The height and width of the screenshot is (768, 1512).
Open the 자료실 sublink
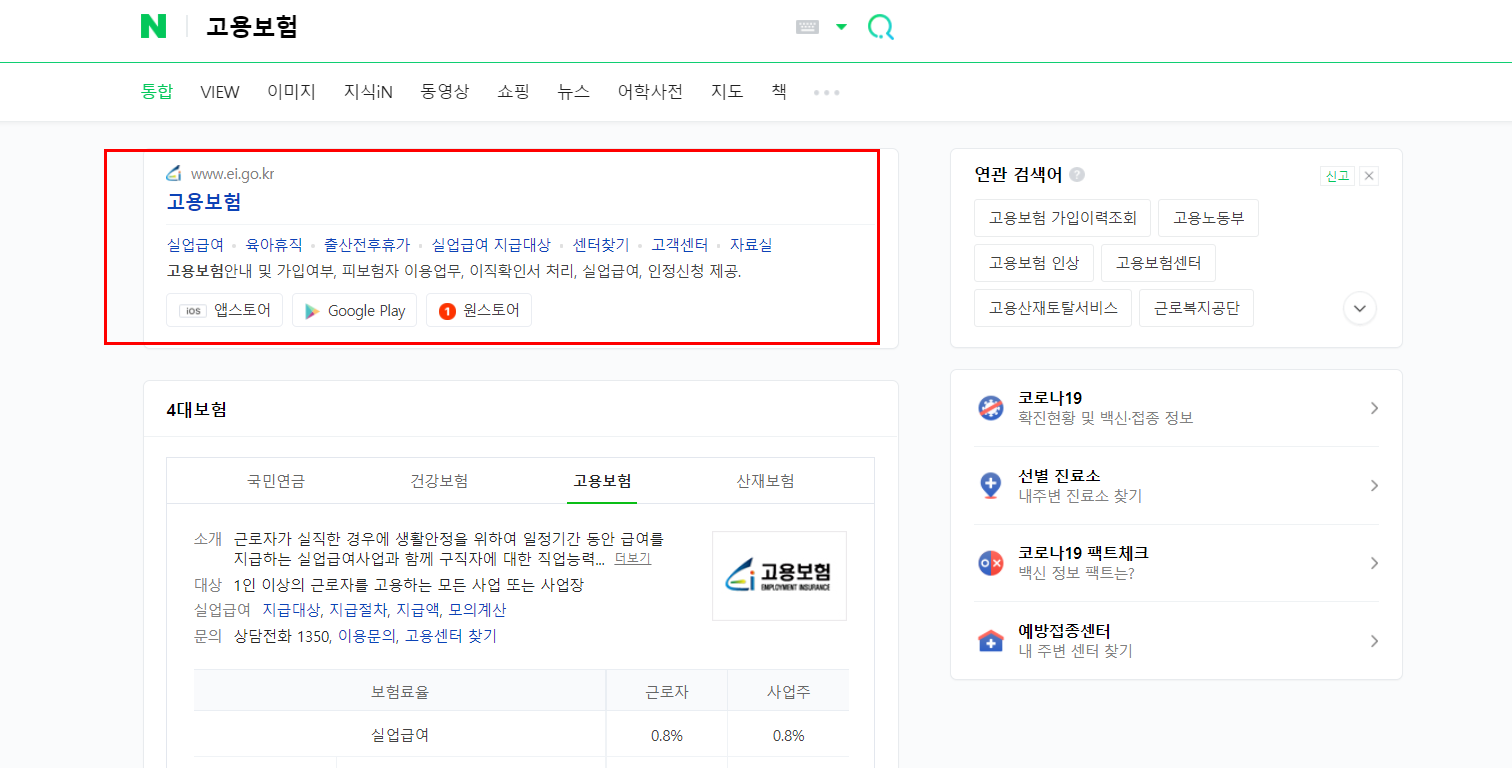point(751,245)
